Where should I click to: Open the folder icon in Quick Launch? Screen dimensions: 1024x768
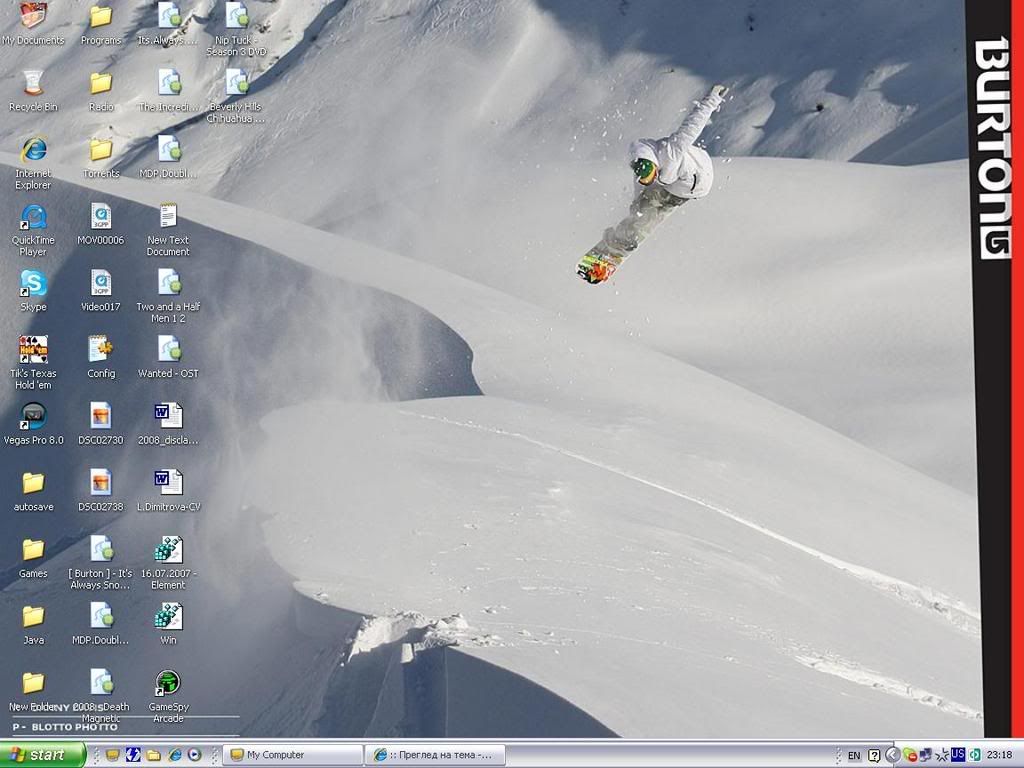(x=153, y=755)
